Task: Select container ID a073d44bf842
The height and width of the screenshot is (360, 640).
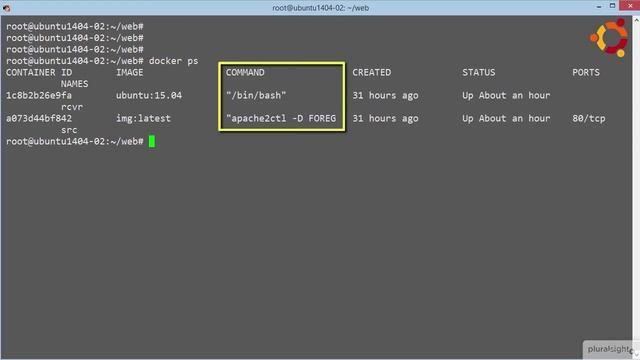Action: click(x=39, y=118)
